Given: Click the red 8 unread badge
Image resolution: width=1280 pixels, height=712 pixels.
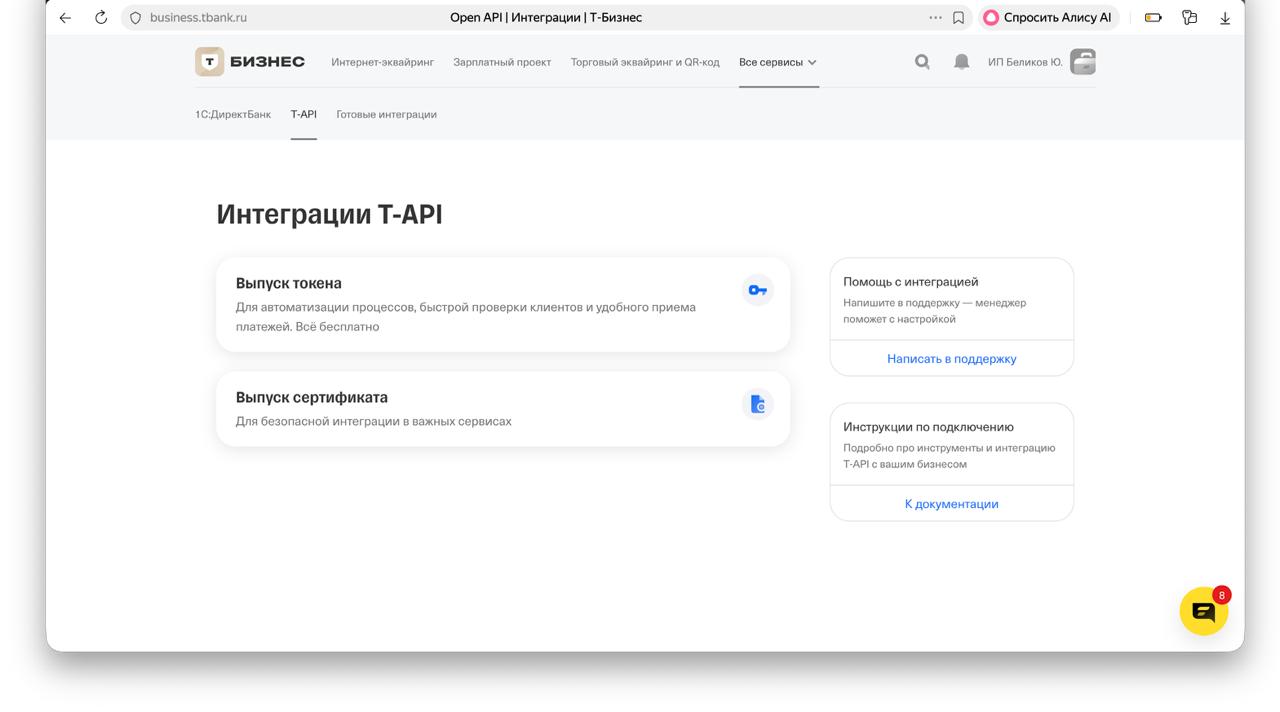Looking at the screenshot, I should pos(1221,595).
